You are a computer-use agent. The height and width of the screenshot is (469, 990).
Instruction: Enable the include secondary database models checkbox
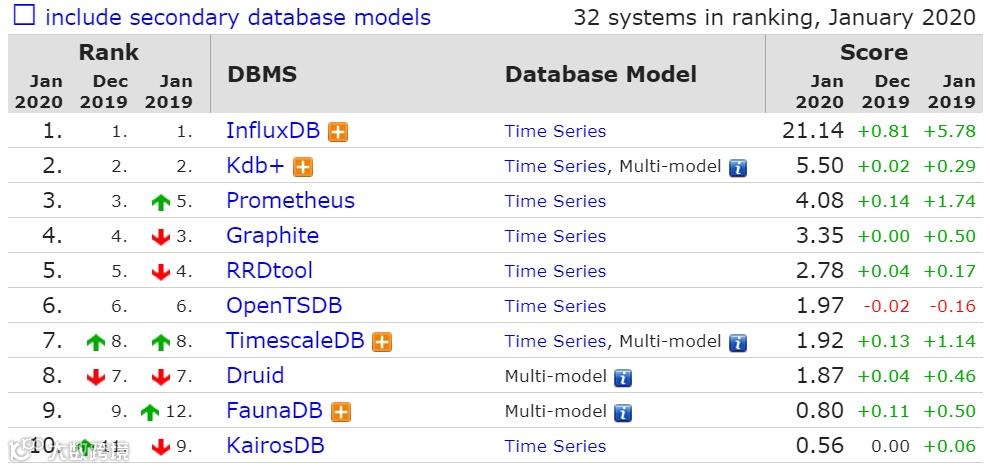[24, 16]
